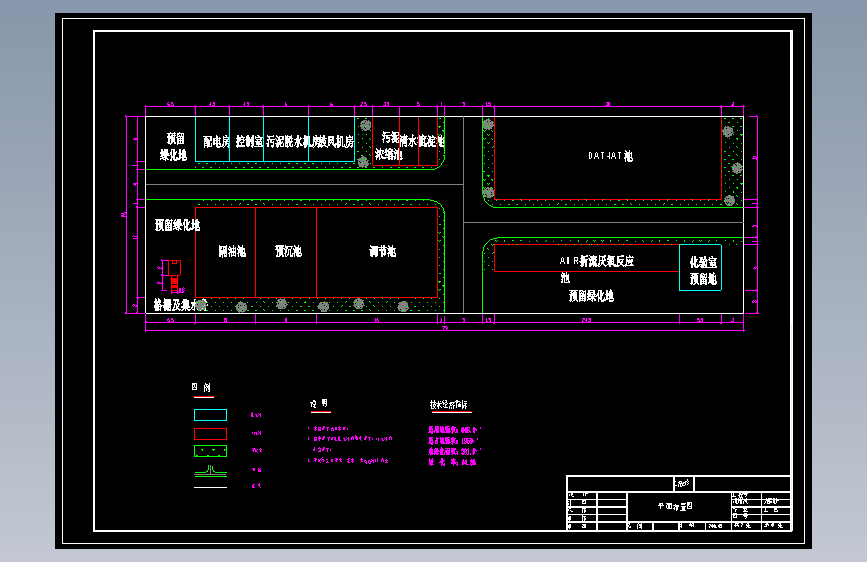Select the 格栅及集水井 label
This screenshot has height=562, width=867.
click(180, 305)
